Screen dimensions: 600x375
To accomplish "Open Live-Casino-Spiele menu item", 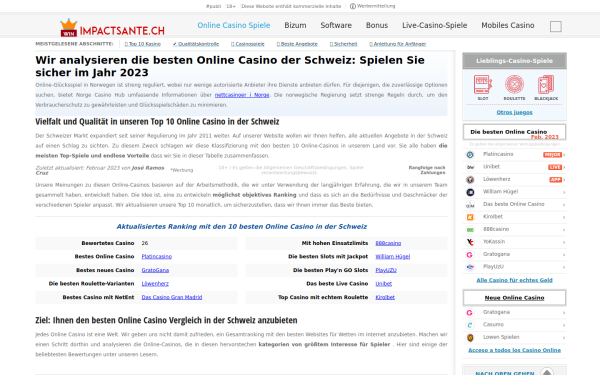I will coord(435,25).
